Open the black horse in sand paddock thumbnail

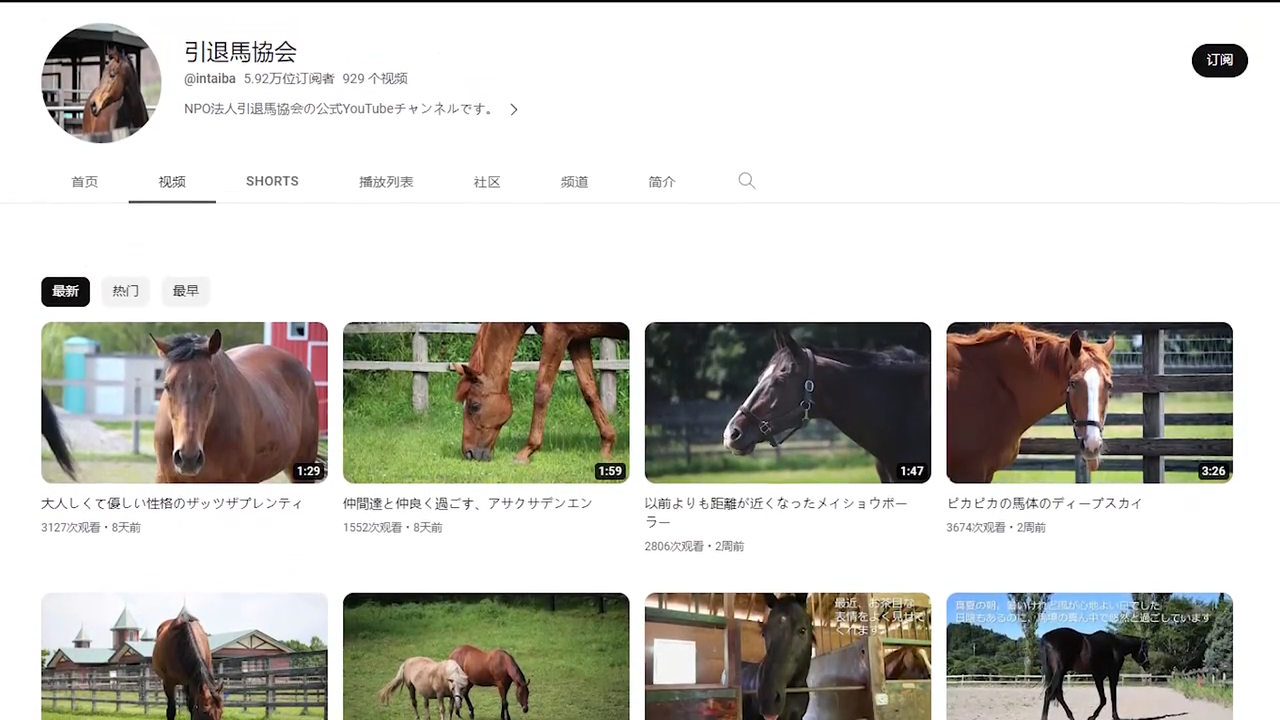click(x=1089, y=656)
